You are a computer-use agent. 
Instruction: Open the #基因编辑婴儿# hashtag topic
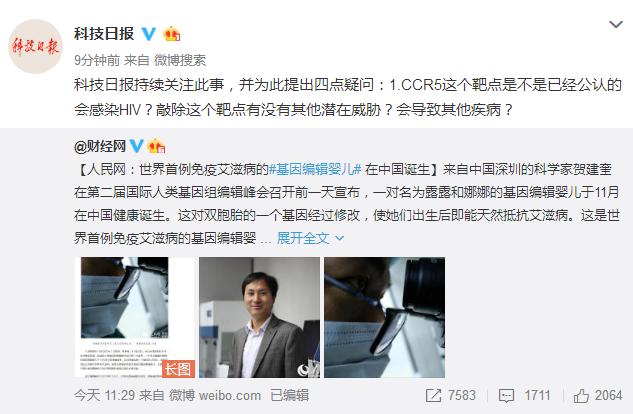tap(315, 169)
